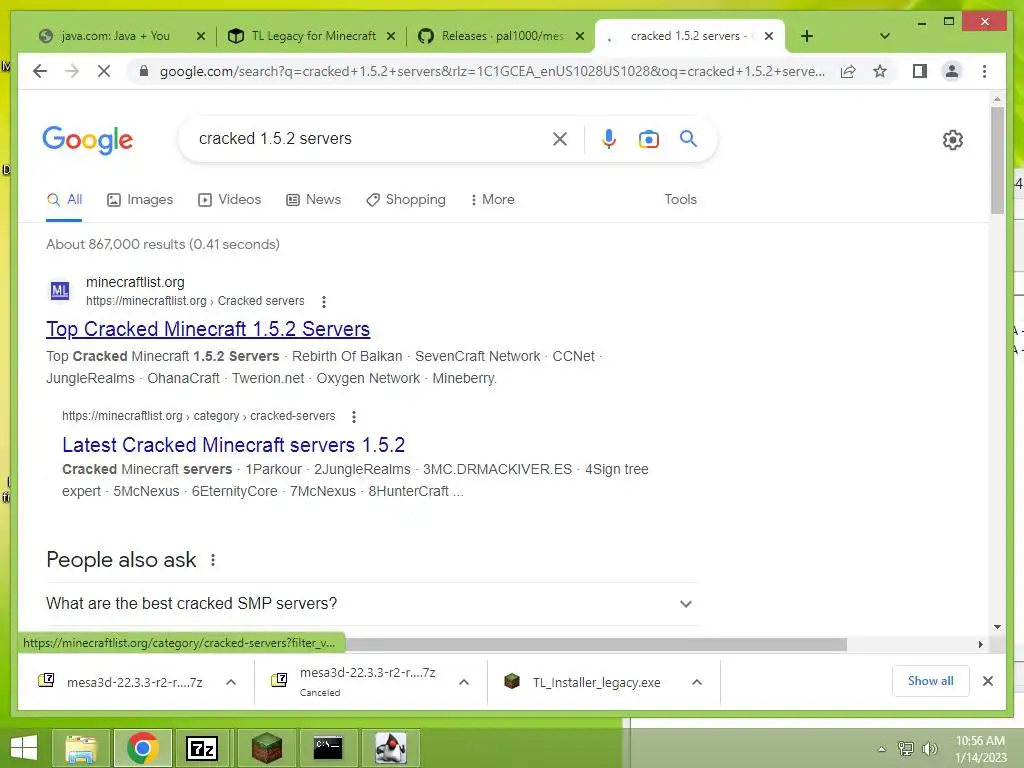Viewport: 1024px width, 768px height.
Task: Start a voice search with microphone
Action: pos(609,138)
